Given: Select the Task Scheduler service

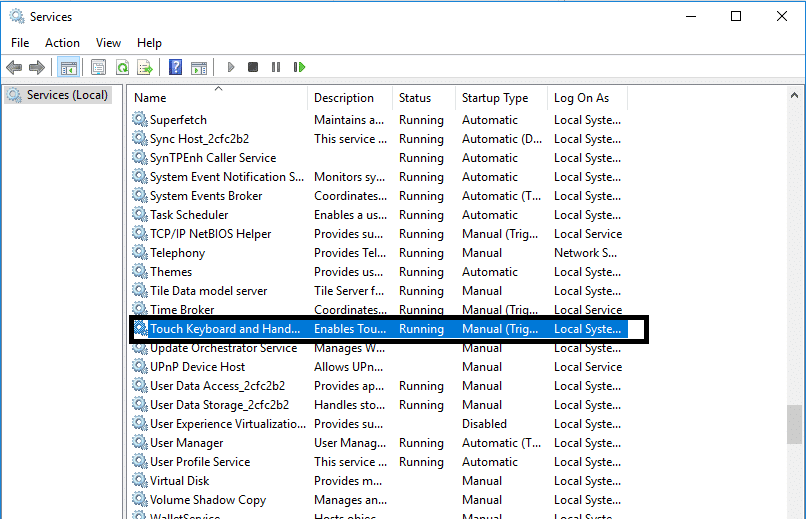Looking at the screenshot, I should tap(188, 215).
